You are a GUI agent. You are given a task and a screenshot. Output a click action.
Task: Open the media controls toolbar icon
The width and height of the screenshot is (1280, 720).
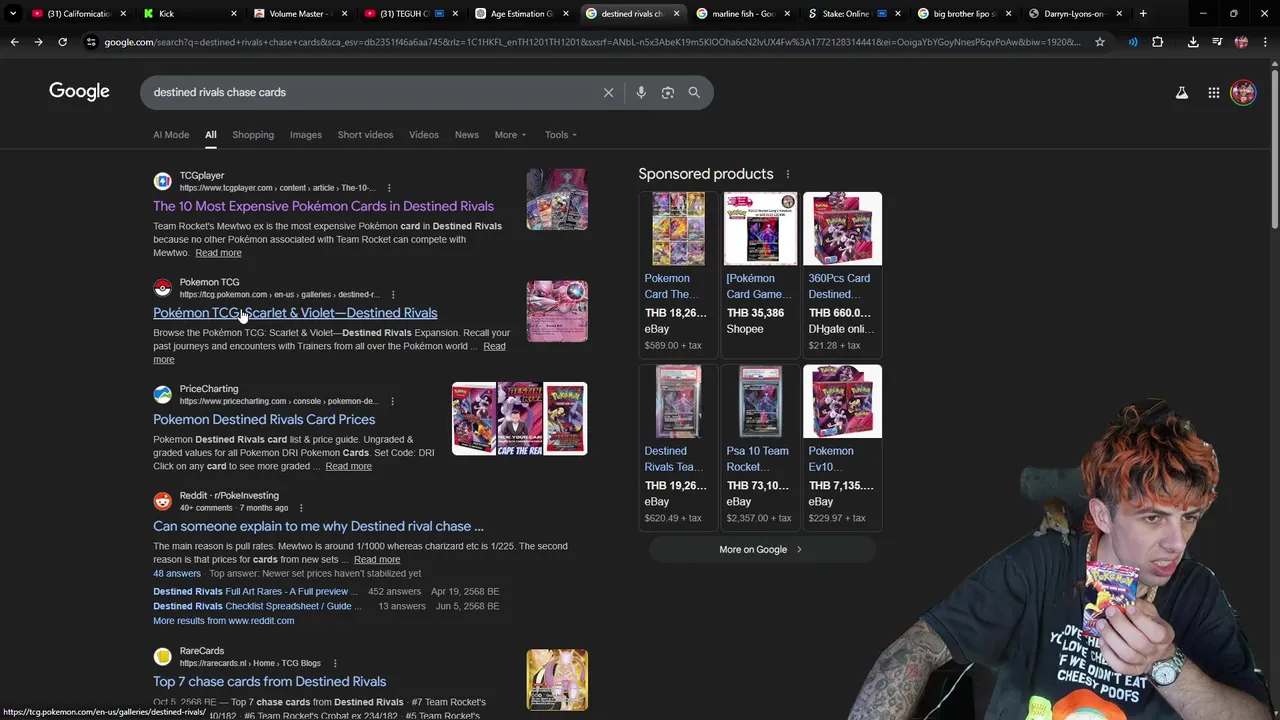click(x=1217, y=42)
